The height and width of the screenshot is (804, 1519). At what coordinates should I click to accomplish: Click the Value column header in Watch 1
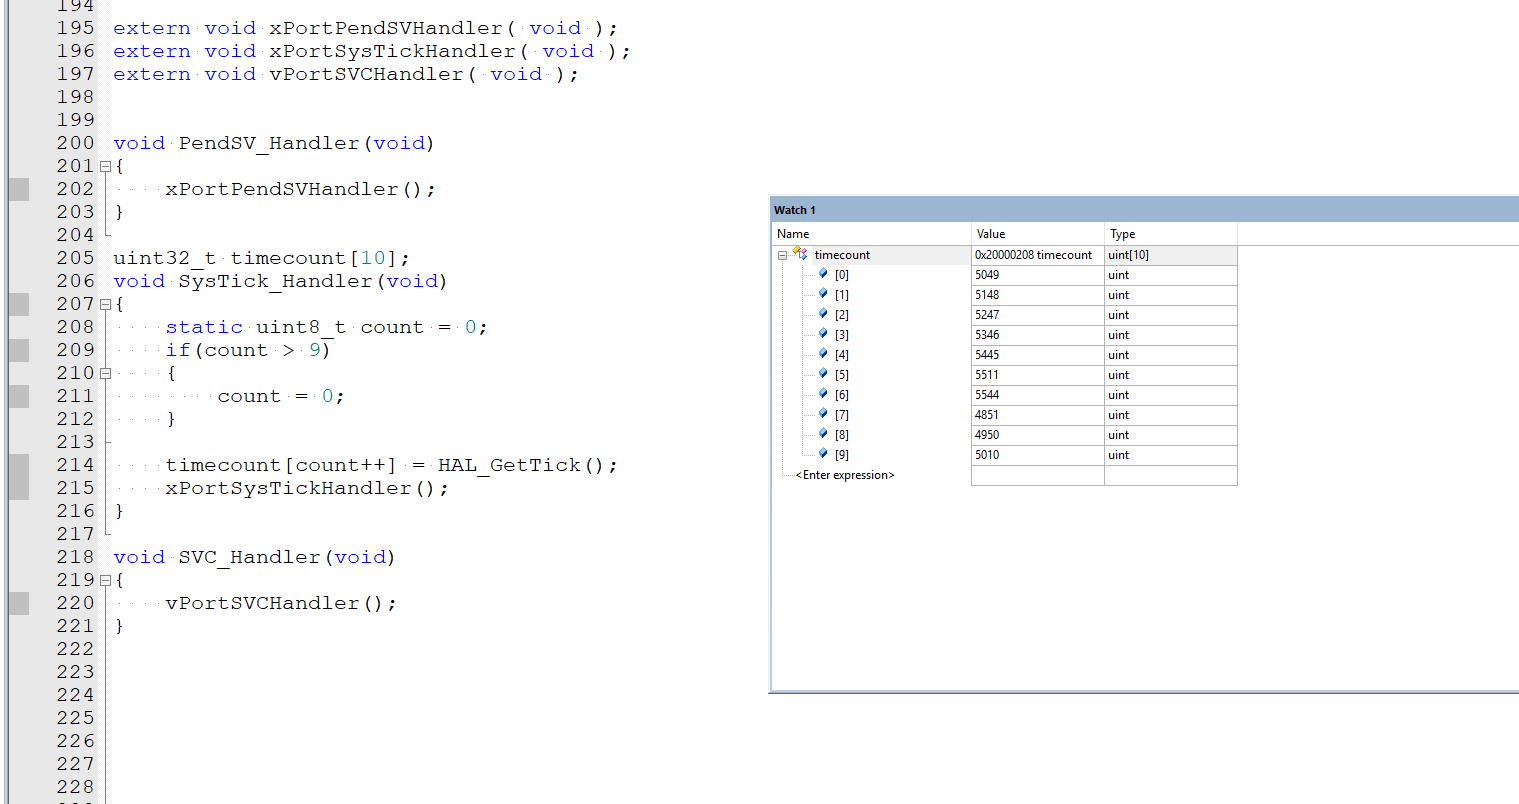point(1038,234)
